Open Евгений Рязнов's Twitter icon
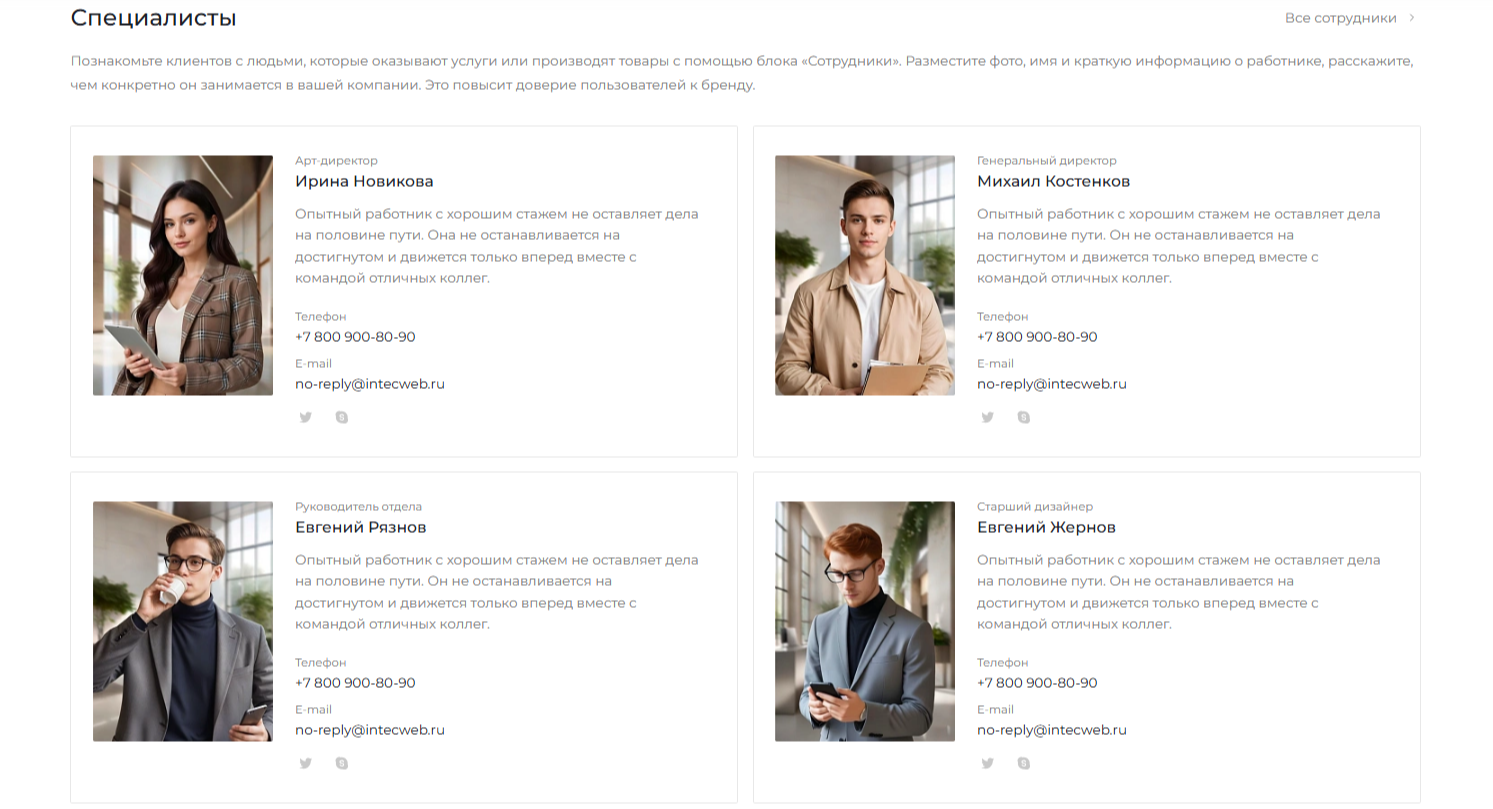The width and height of the screenshot is (1493, 809). (306, 763)
